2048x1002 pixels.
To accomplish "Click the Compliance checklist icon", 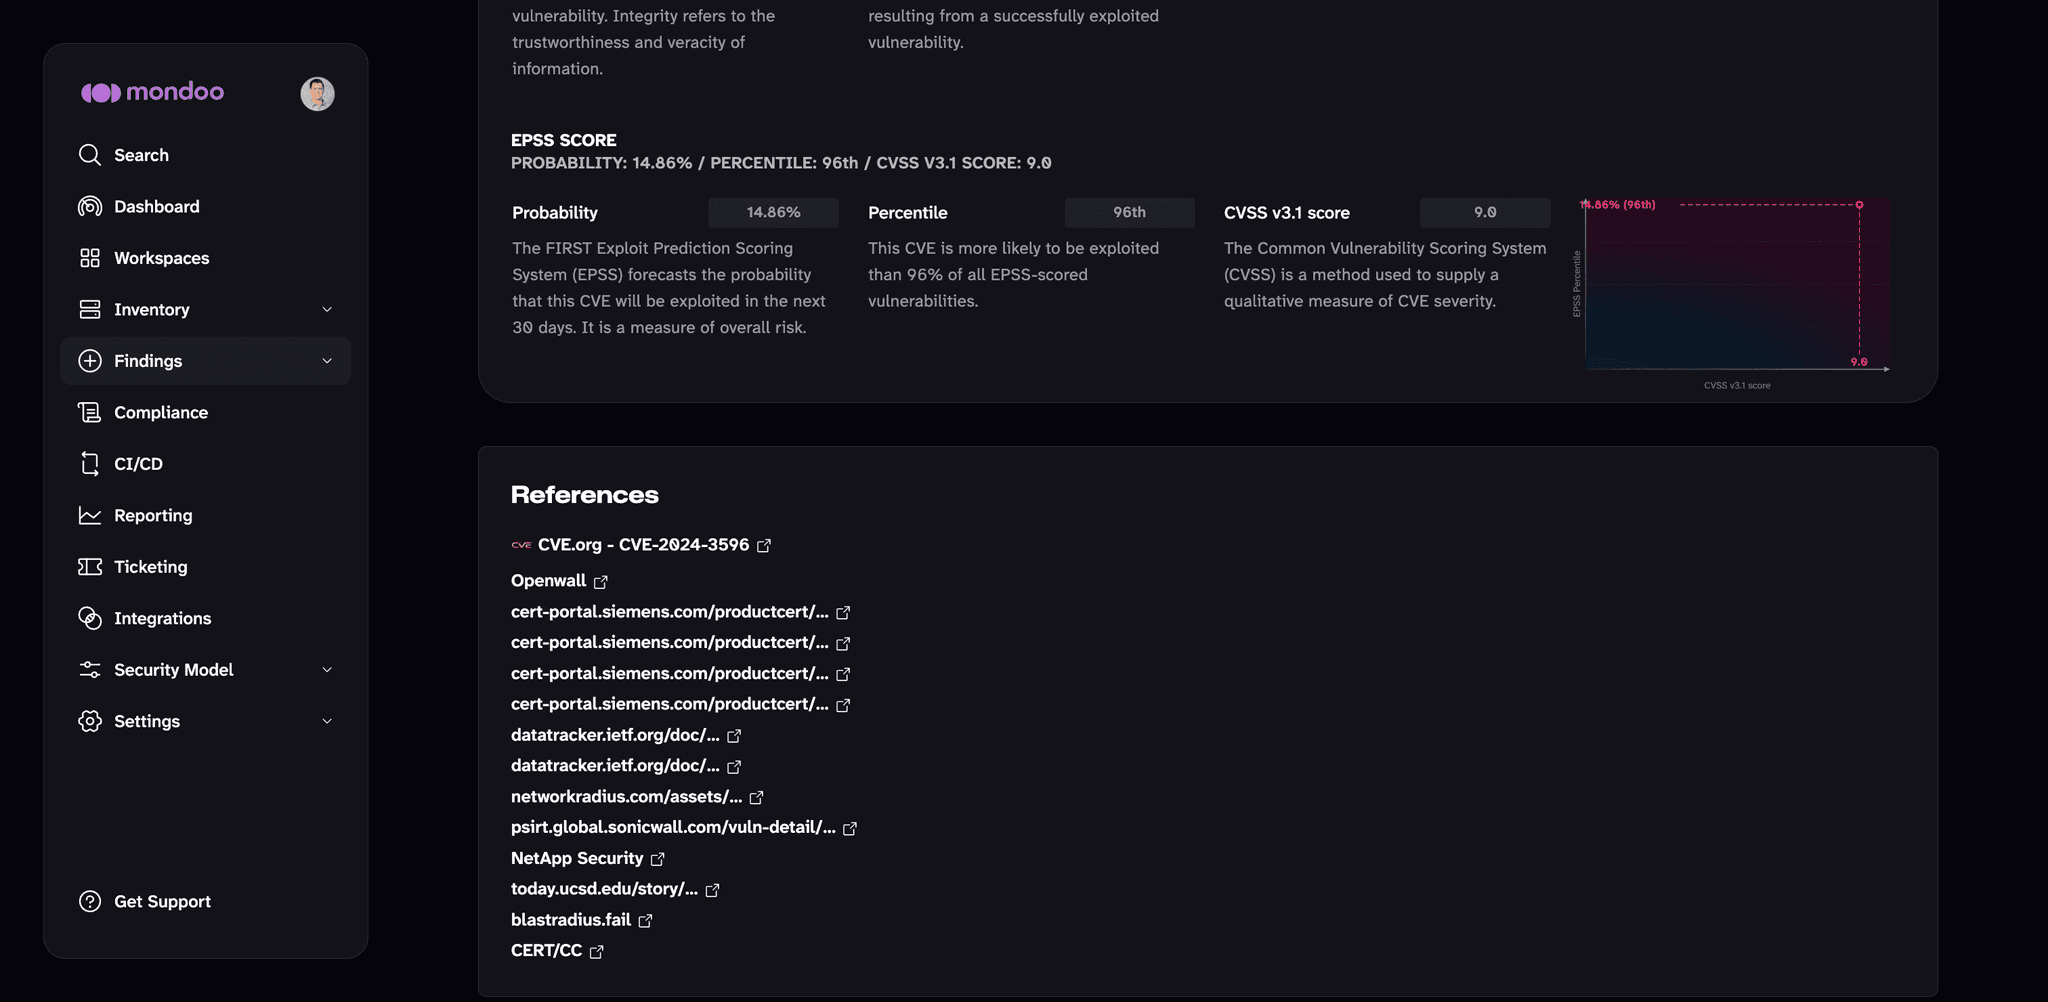I will 90,412.
